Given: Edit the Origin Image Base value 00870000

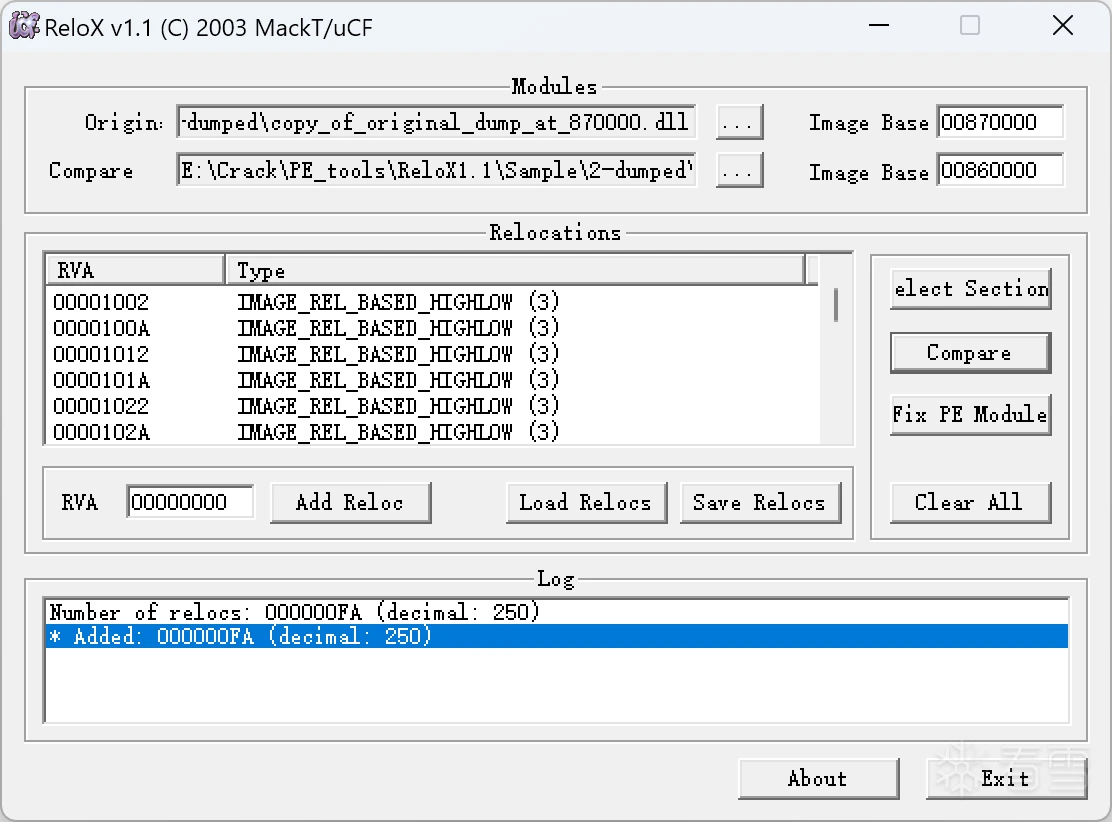Looking at the screenshot, I should tap(999, 123).
